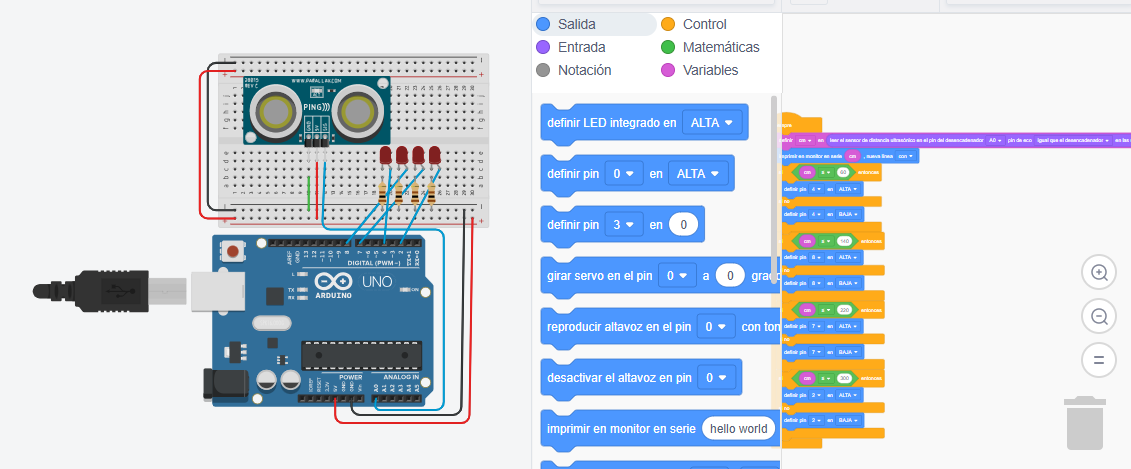Select the rightmost resistor under the LEDs

click(x=431, y=194)
